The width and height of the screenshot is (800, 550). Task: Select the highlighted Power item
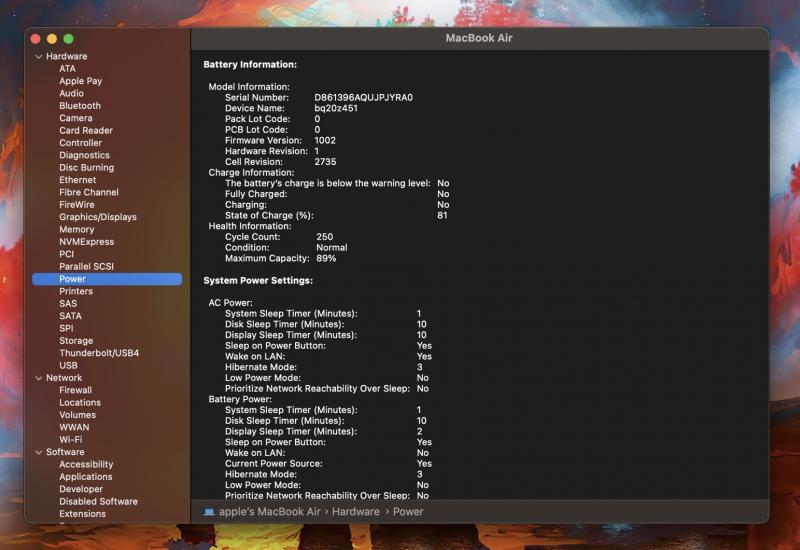(107, 279)
